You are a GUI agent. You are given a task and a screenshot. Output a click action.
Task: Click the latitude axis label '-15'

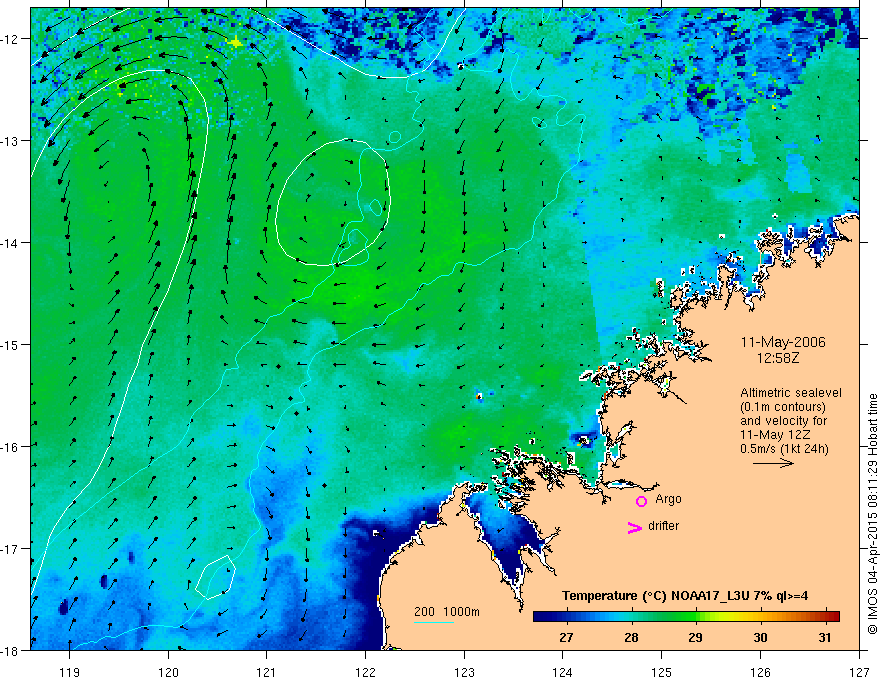(9, 344)
